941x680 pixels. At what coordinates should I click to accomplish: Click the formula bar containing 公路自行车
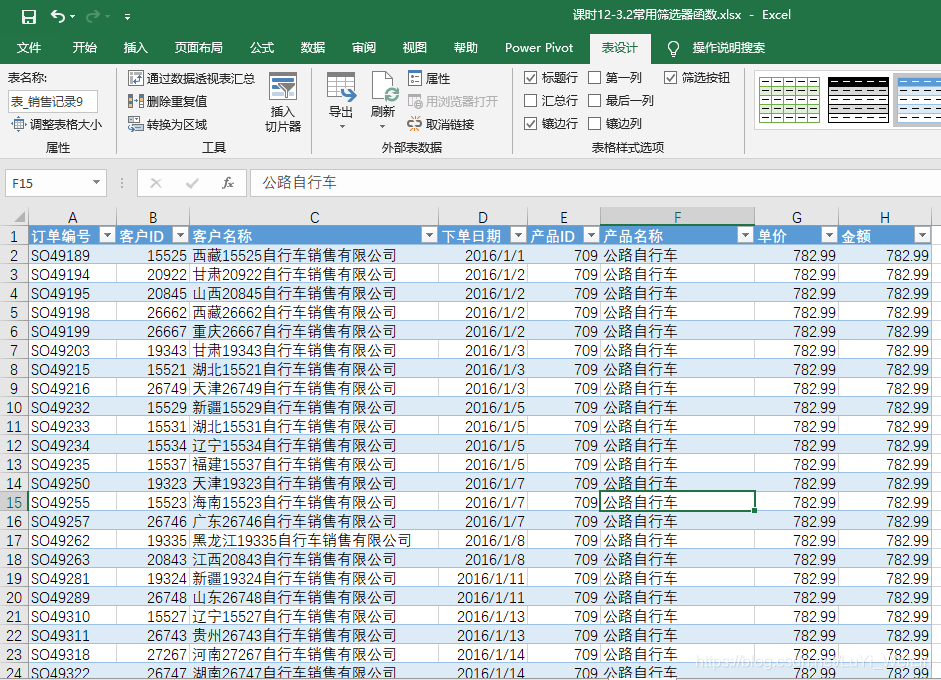(595, 183)
